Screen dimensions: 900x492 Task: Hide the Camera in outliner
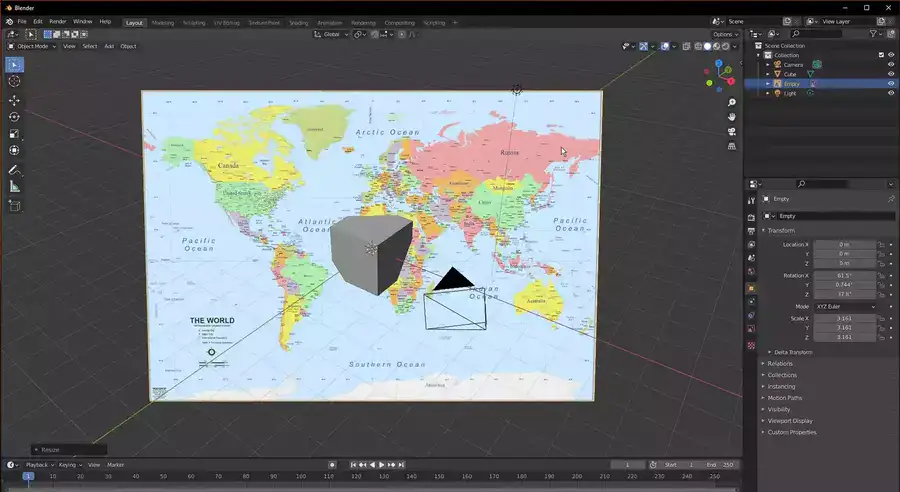tap(891, 65)
